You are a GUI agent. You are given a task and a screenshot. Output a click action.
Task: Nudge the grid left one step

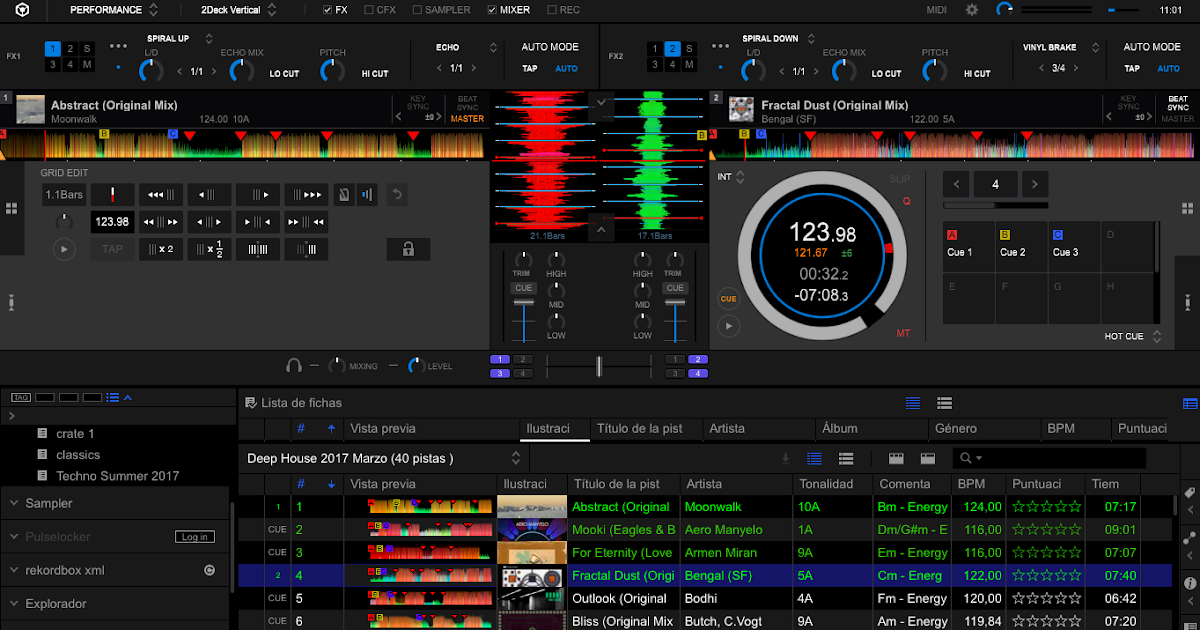(209, 194)
